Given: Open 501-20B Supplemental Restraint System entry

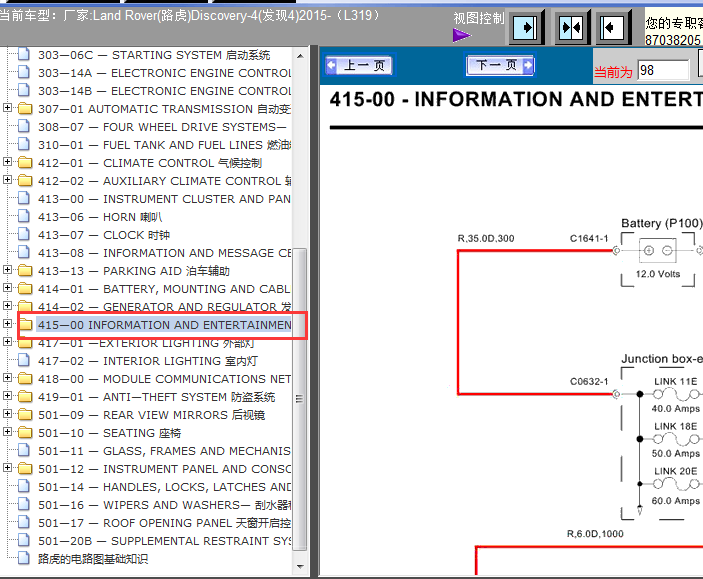Looking at the screenshot, I should tap(164, 541).
